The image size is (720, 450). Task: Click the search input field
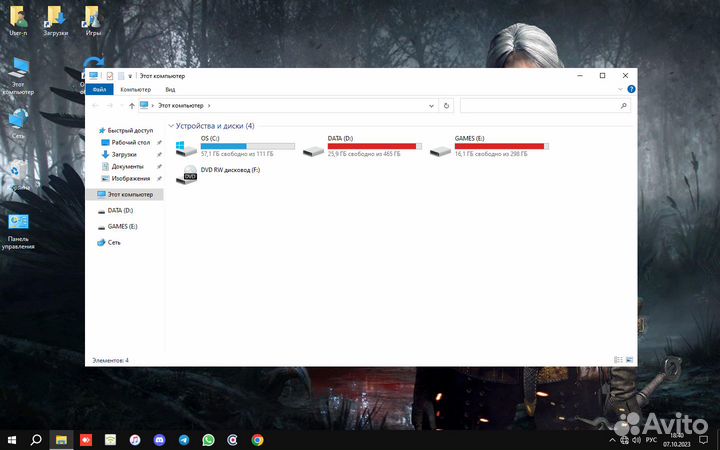pos(545,105)
